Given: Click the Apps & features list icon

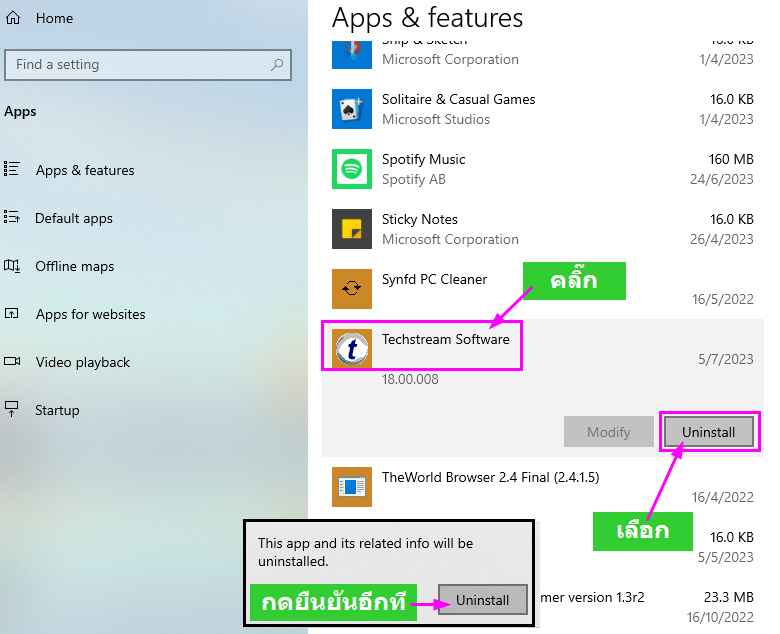Looking at the screenshot, I should (12, 169).
